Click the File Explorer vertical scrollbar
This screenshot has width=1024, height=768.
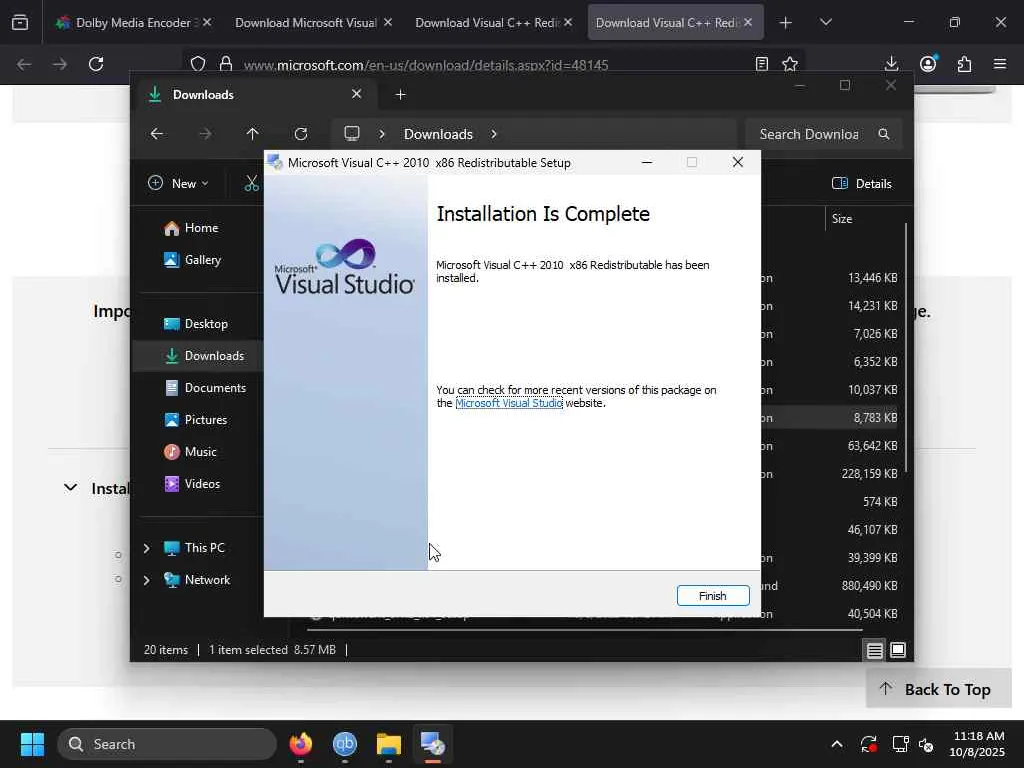(x=906, y=348)
